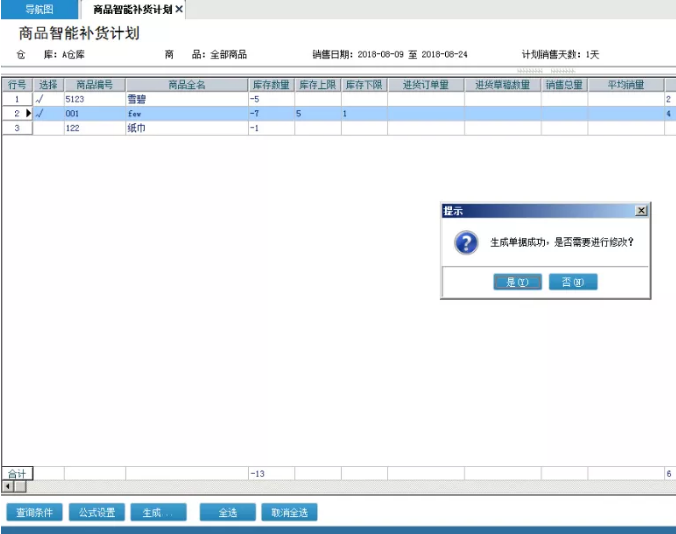
Task: Select stock quantity cell -5
Action: (271, 99)
